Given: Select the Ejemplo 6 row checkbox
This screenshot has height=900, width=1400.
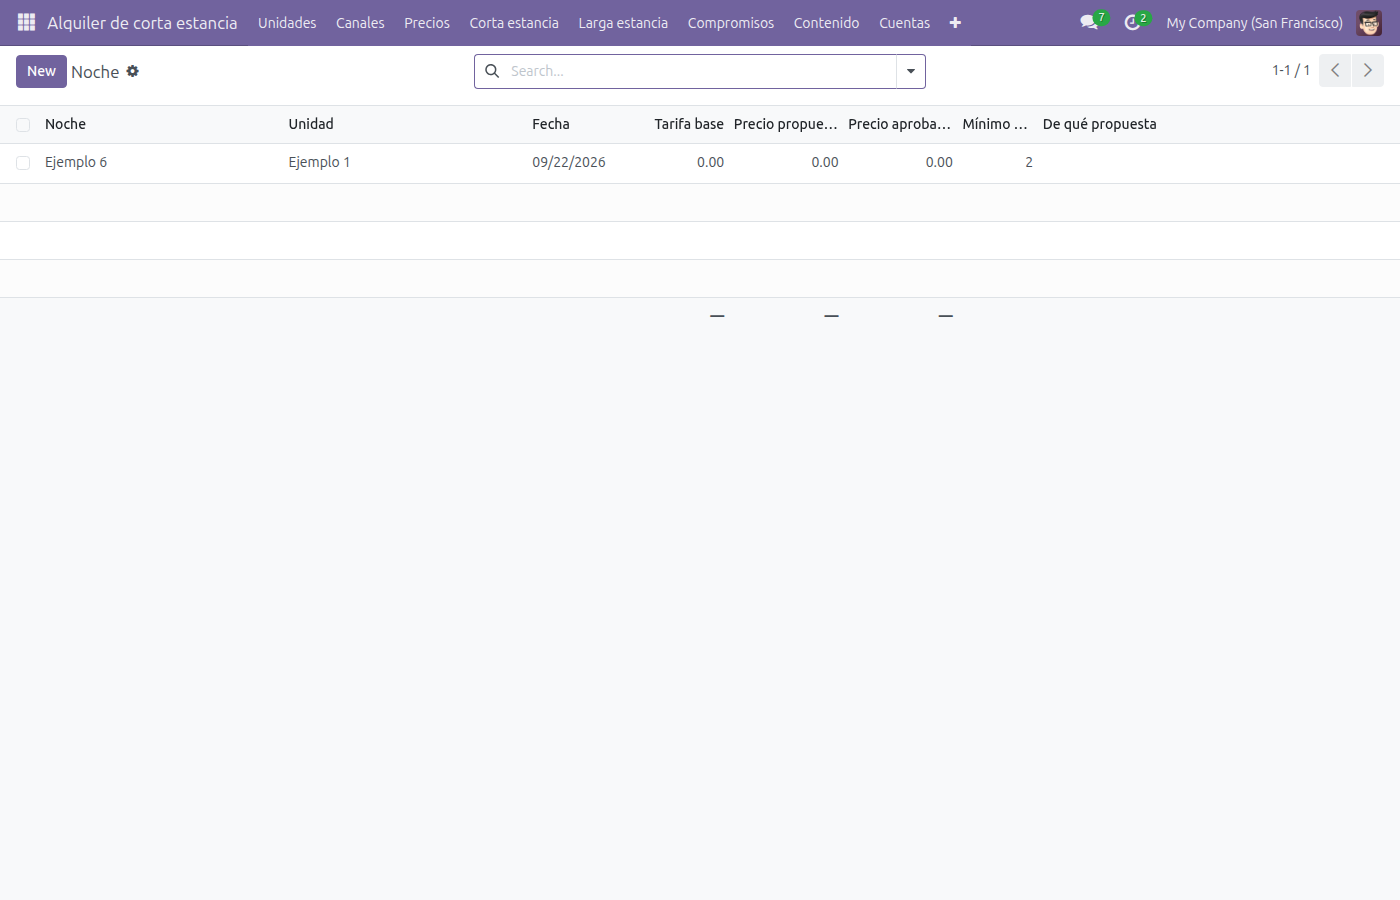Looking at the screenshot, I should (x=23, y=163).
